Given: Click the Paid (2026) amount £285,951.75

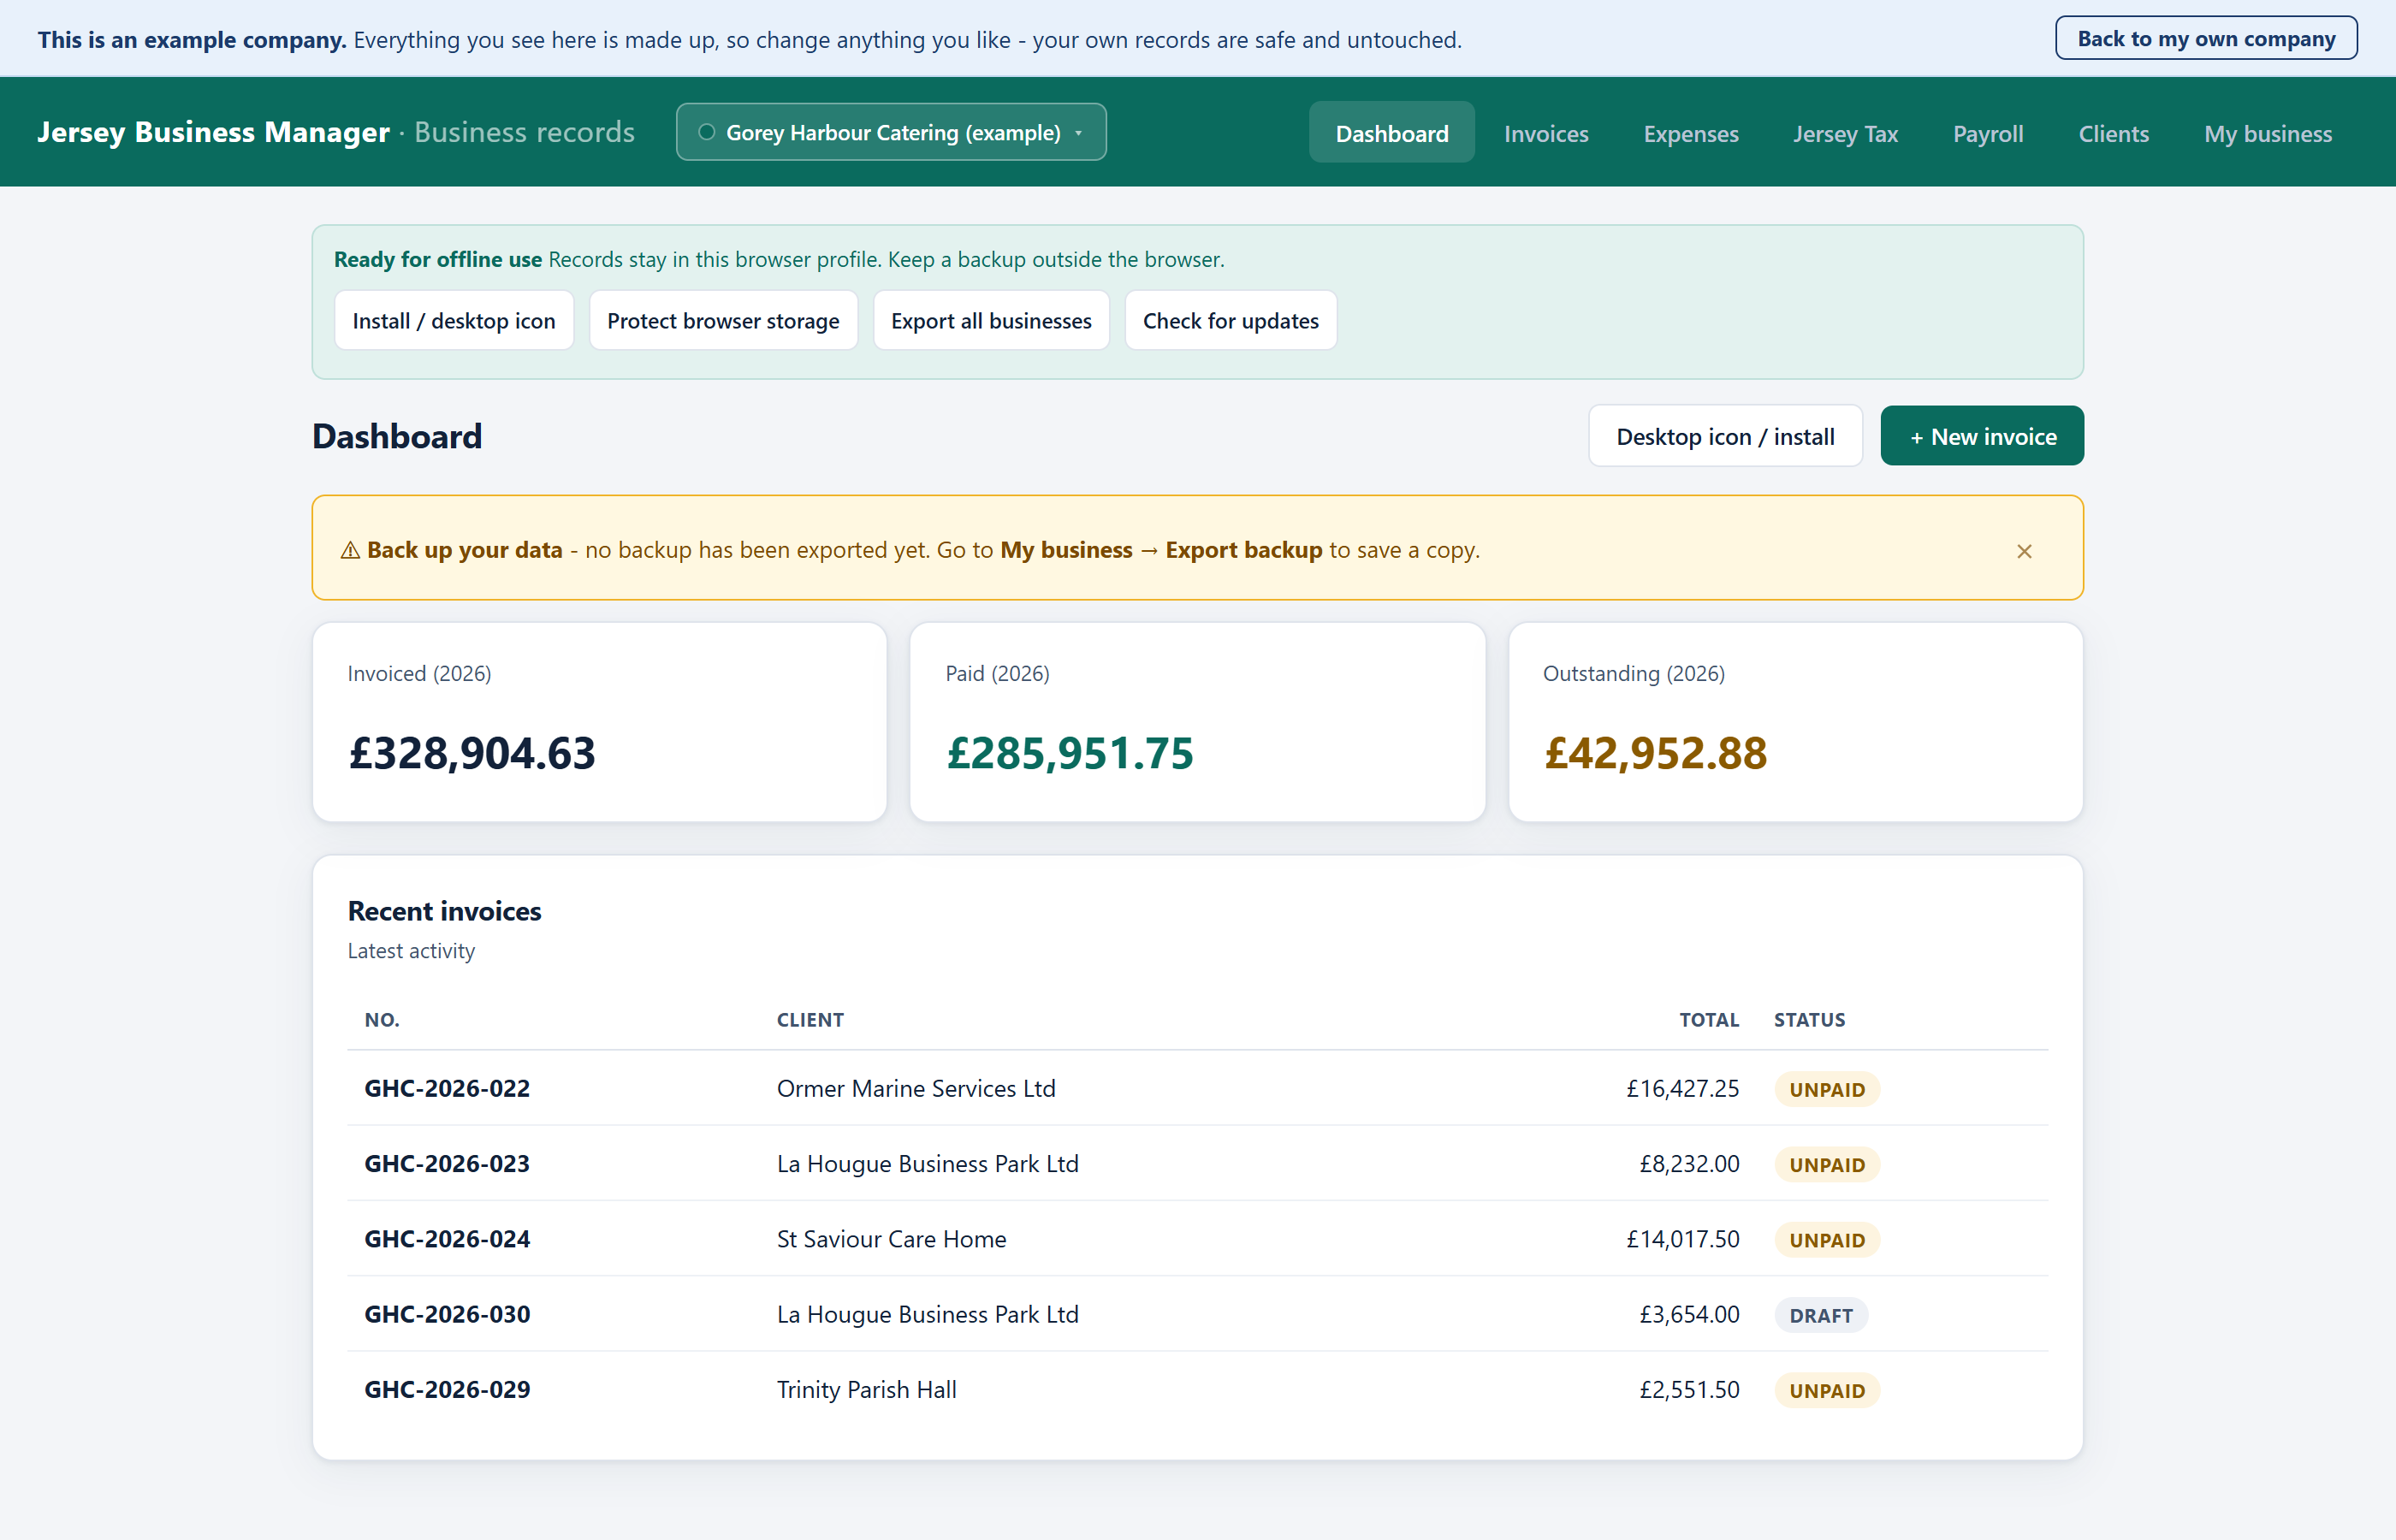Looking at the screenshot, I should (x=1069, y=753).
